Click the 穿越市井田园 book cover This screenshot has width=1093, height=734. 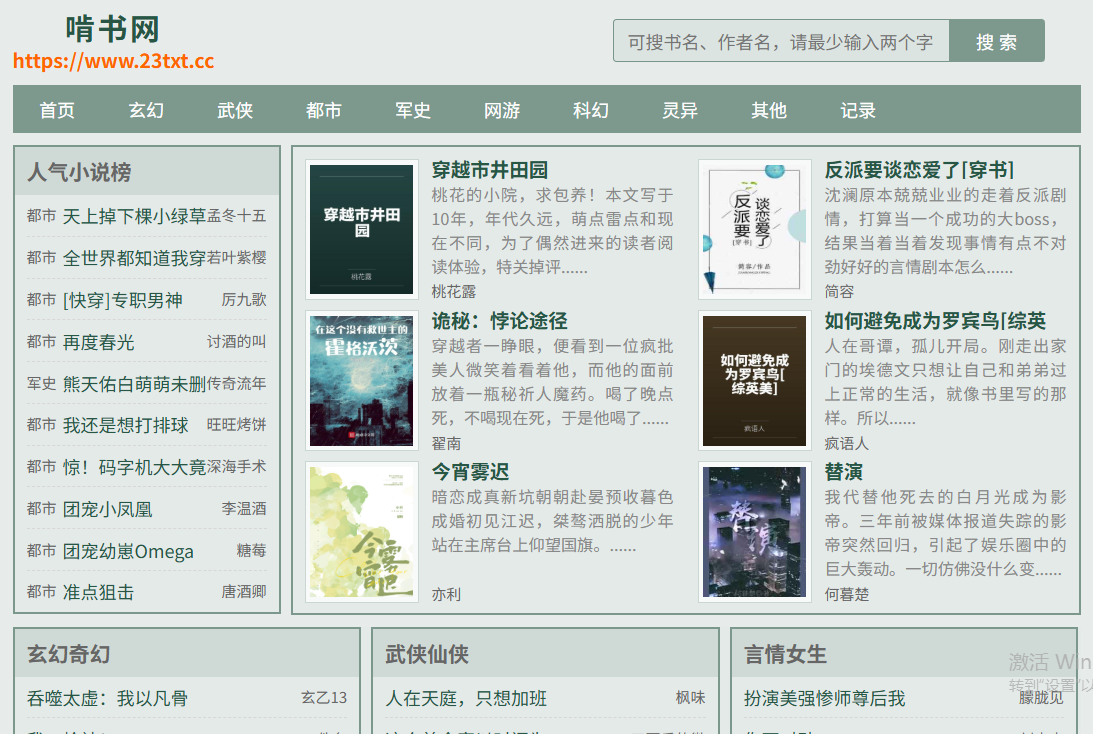pyautogui.click(x=362, y=229)
